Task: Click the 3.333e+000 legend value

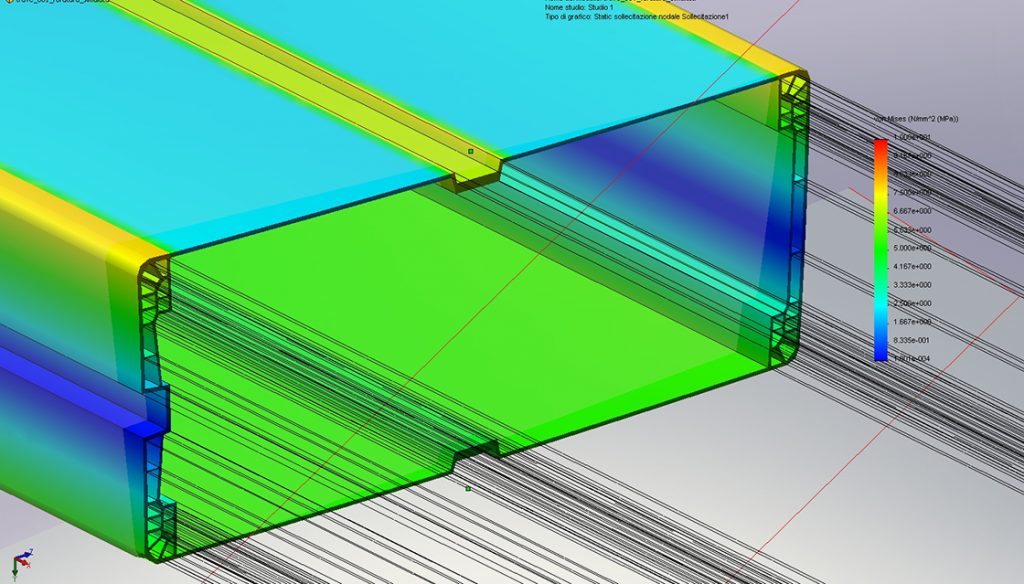Action: coord(910,285)
